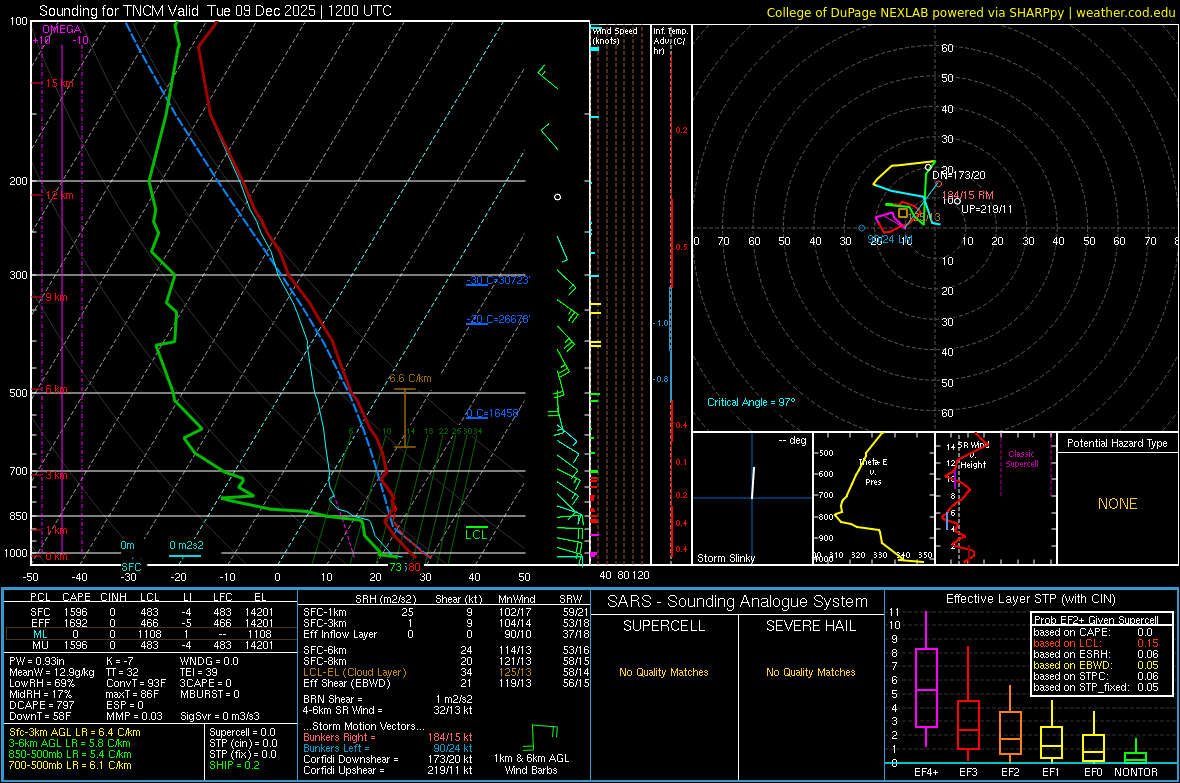The height and width of the screenshot is (783, 1180).
Task: Click the cyan '0 m2s2' label
Action: (186, 545)
